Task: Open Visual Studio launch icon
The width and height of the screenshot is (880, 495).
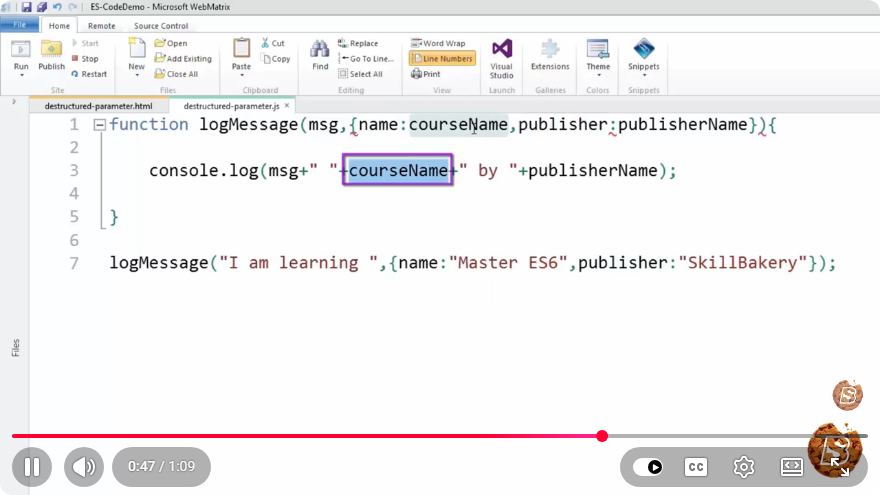Action: (502, 49)
